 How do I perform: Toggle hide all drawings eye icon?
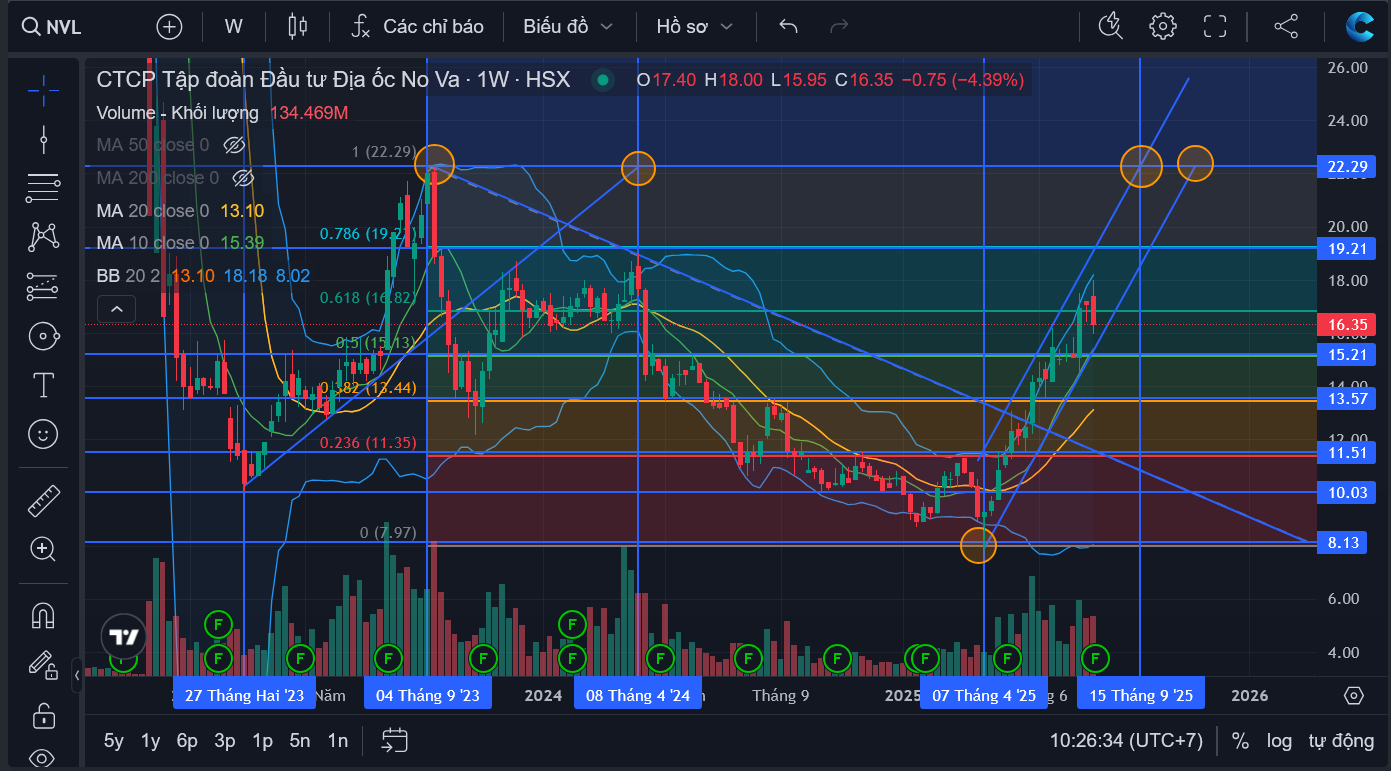43,757
